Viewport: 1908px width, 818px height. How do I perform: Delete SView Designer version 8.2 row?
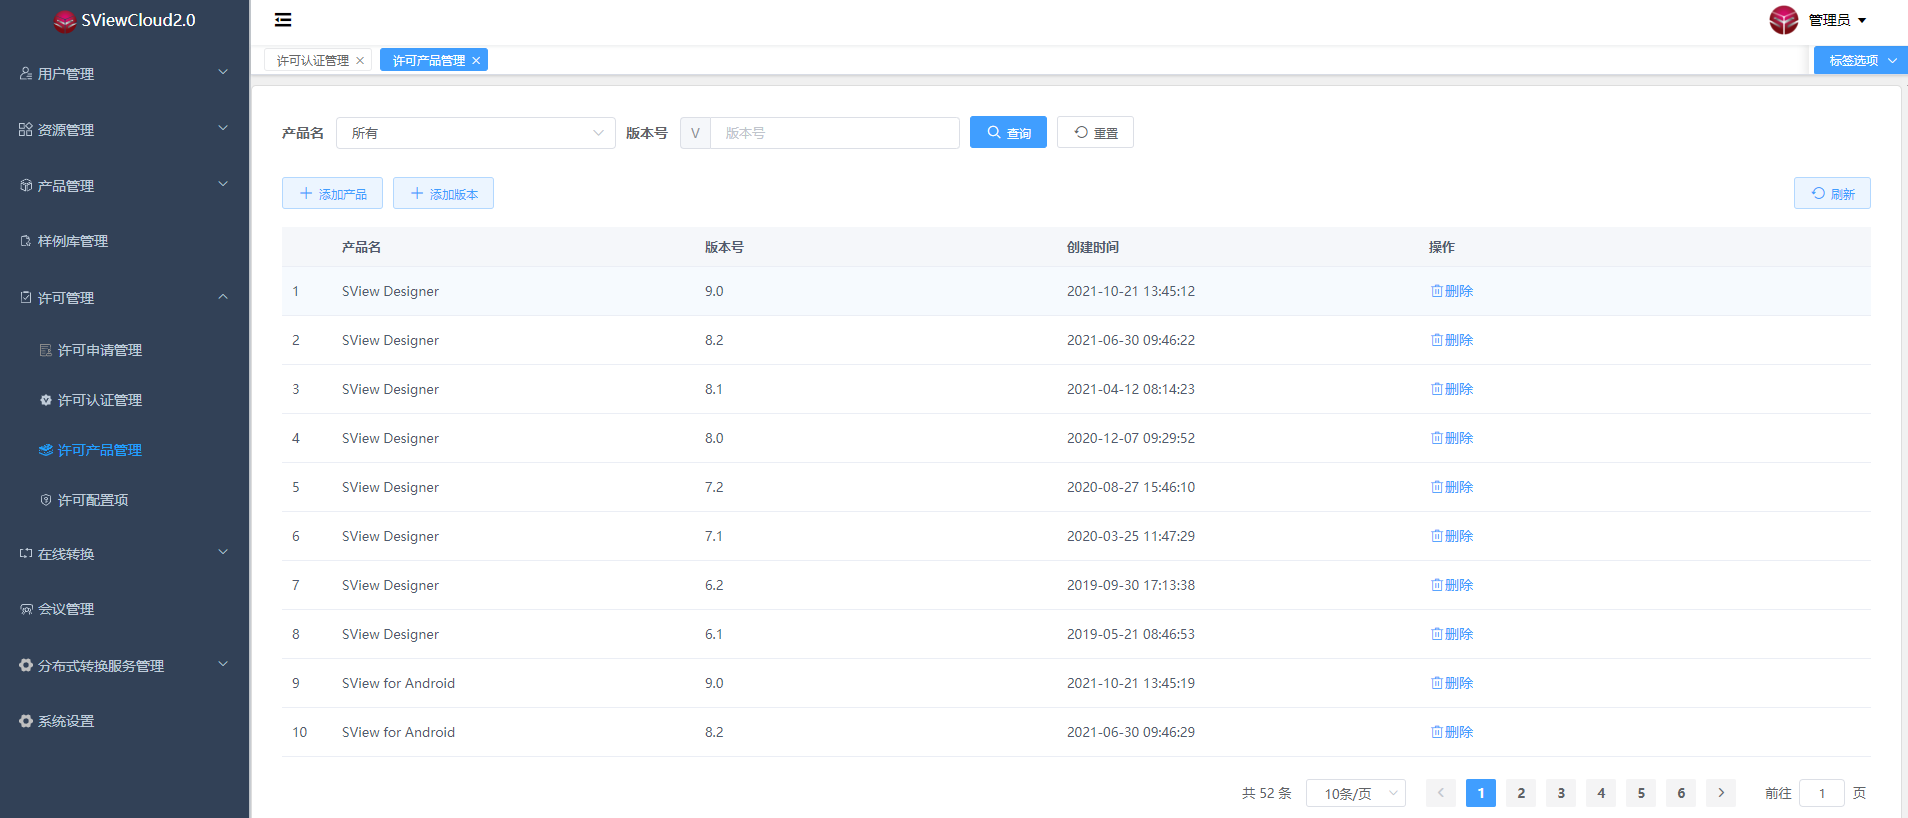(1452, 340)
